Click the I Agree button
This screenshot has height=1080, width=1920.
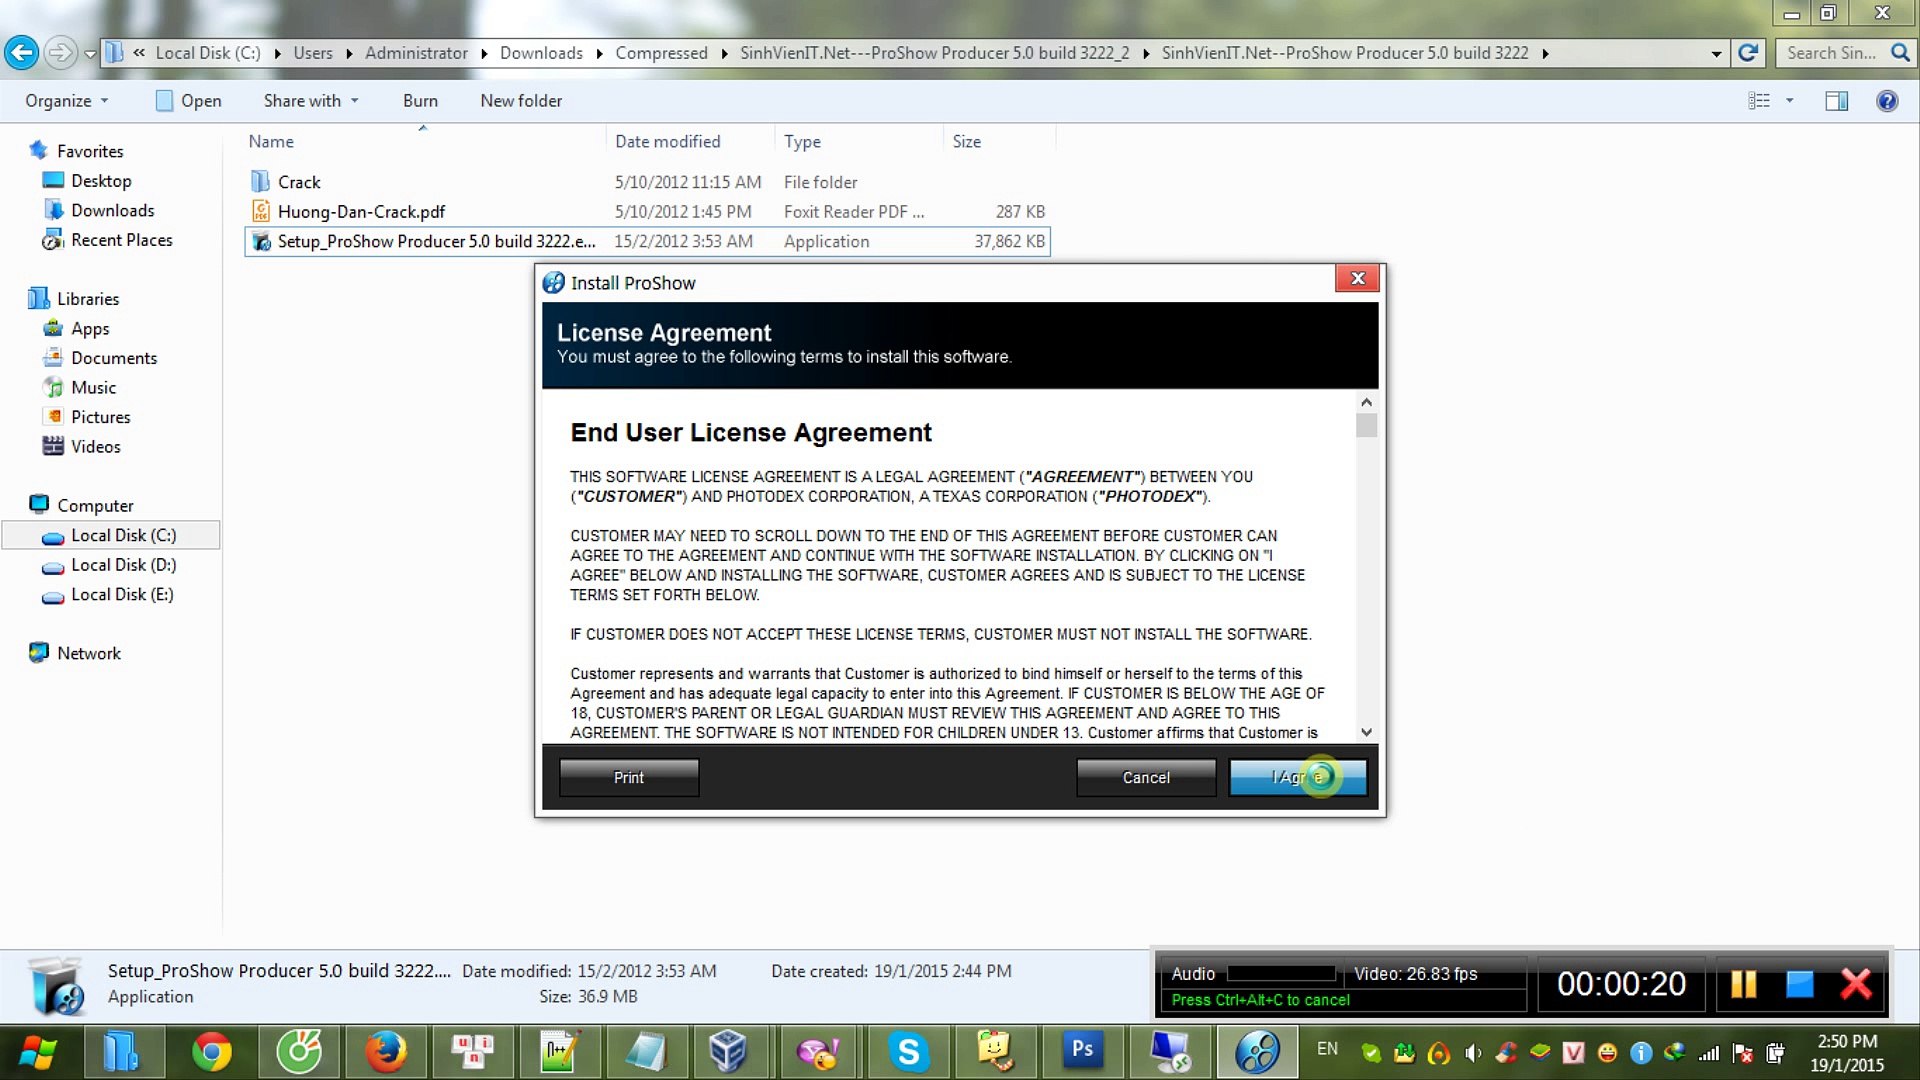(x=1297, y=777)
